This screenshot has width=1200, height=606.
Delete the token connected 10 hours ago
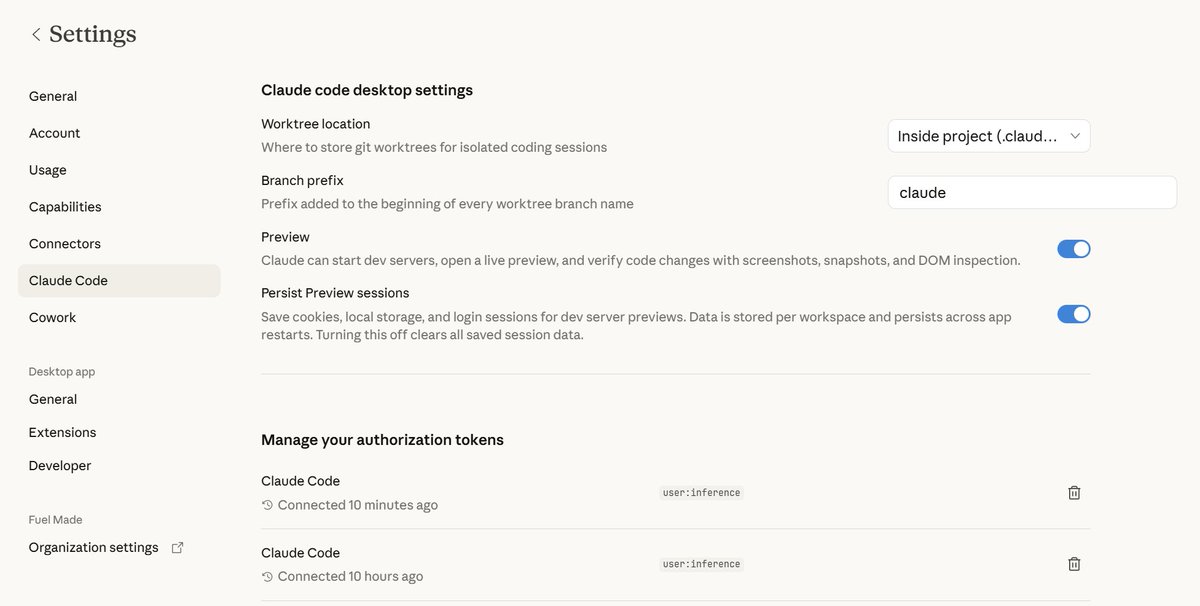(x=1074, y=564)
